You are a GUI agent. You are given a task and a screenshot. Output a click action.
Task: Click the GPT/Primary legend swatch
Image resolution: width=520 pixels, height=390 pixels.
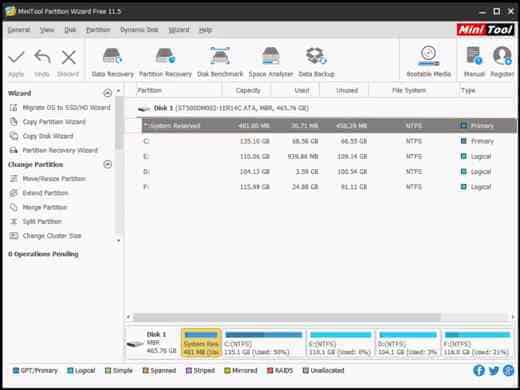tap(15, 371)
